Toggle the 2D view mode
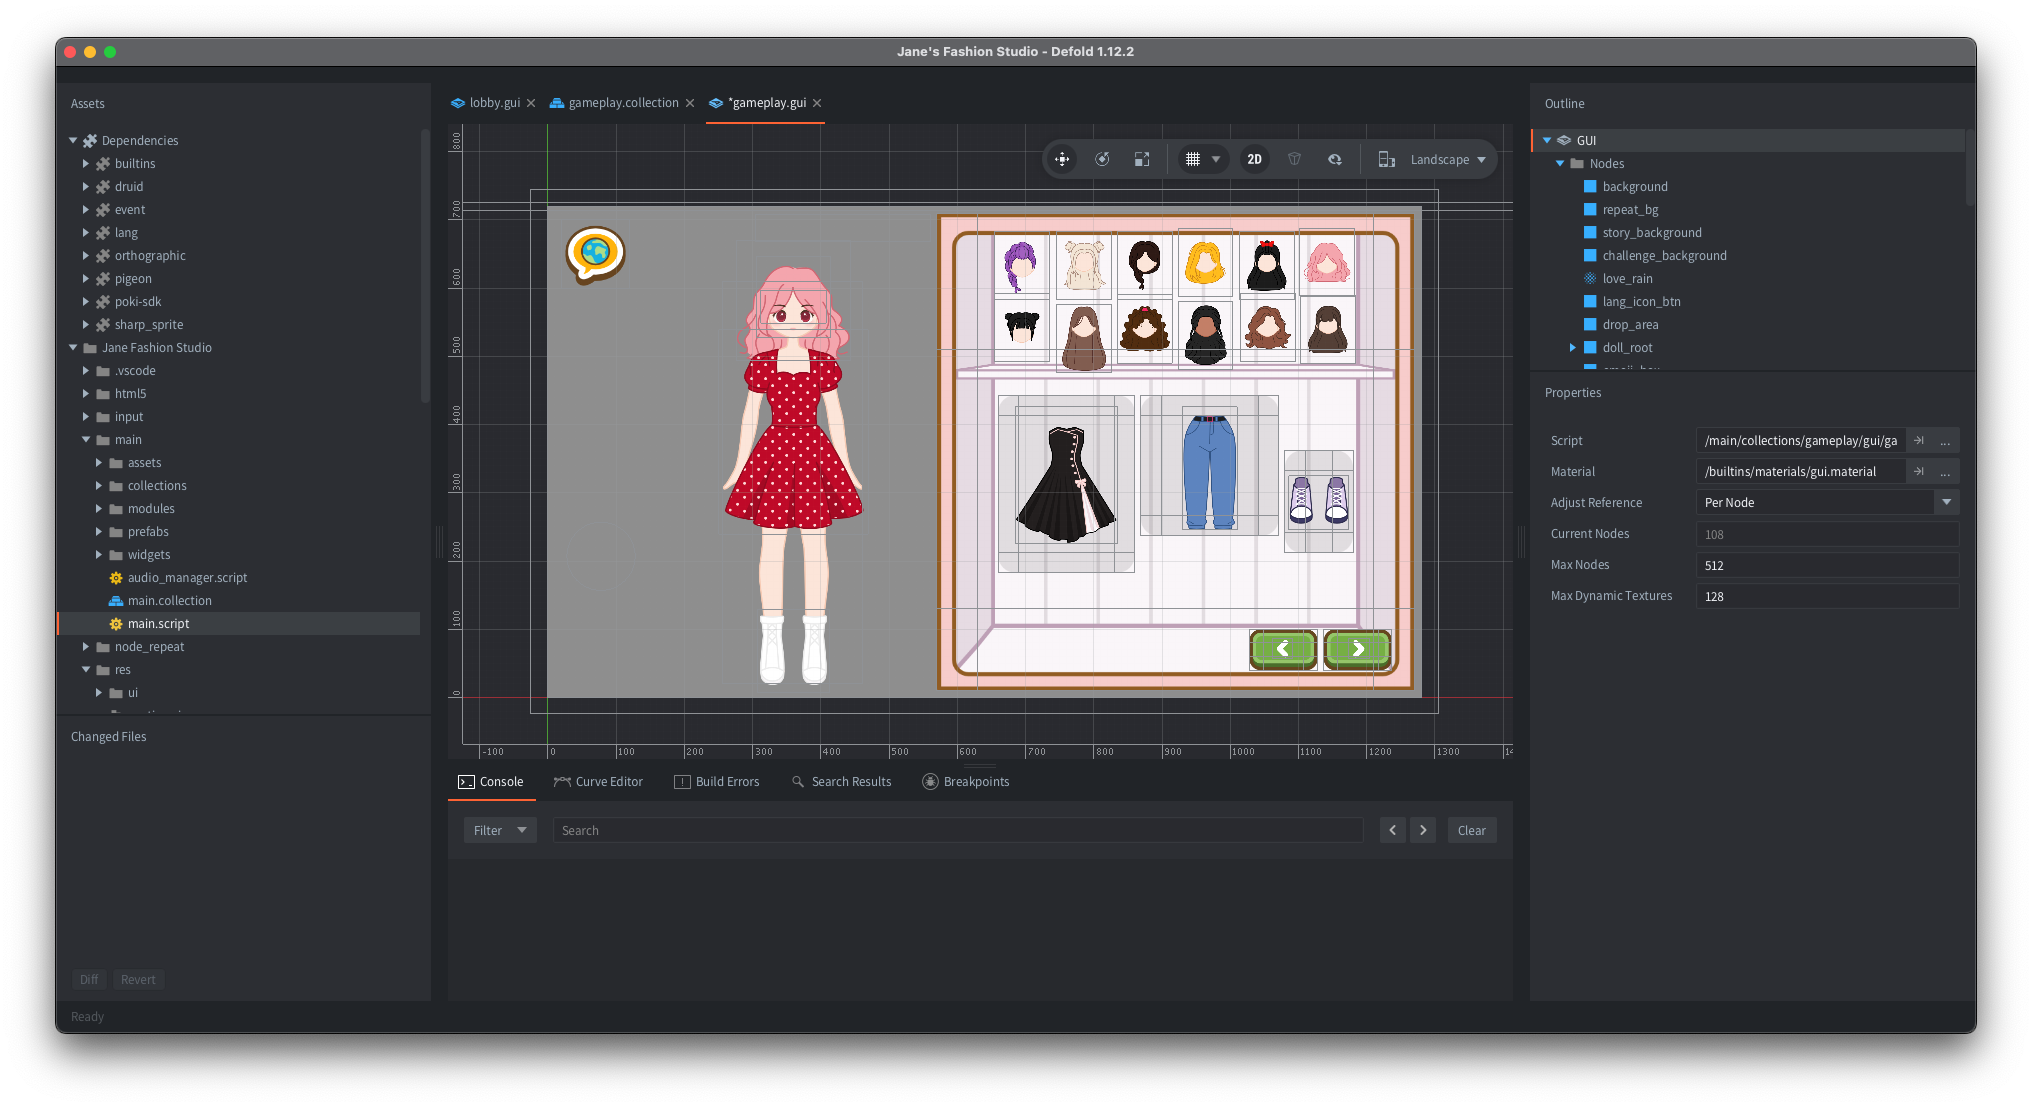This screenshot has width=2032, height=1107. (1254, 158)
